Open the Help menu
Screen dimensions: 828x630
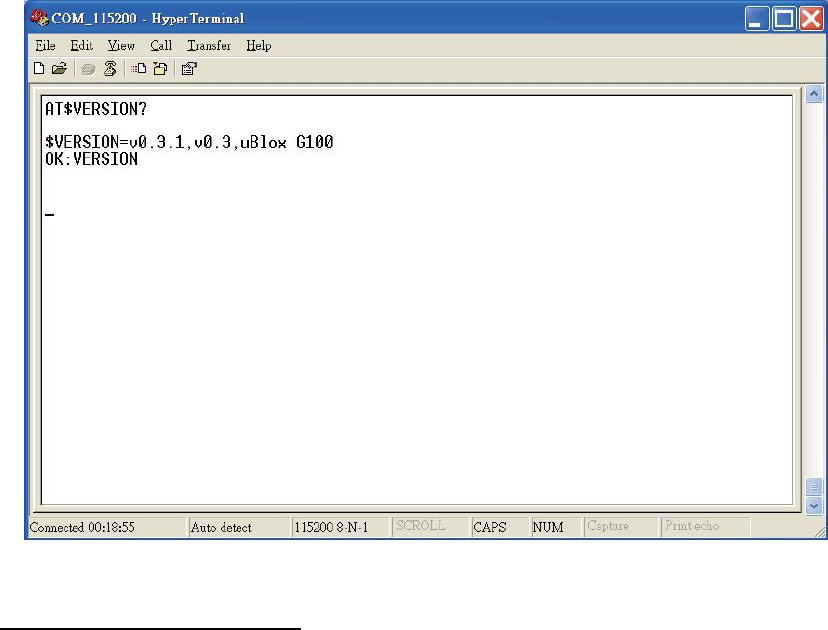click(x=259, y=46)
